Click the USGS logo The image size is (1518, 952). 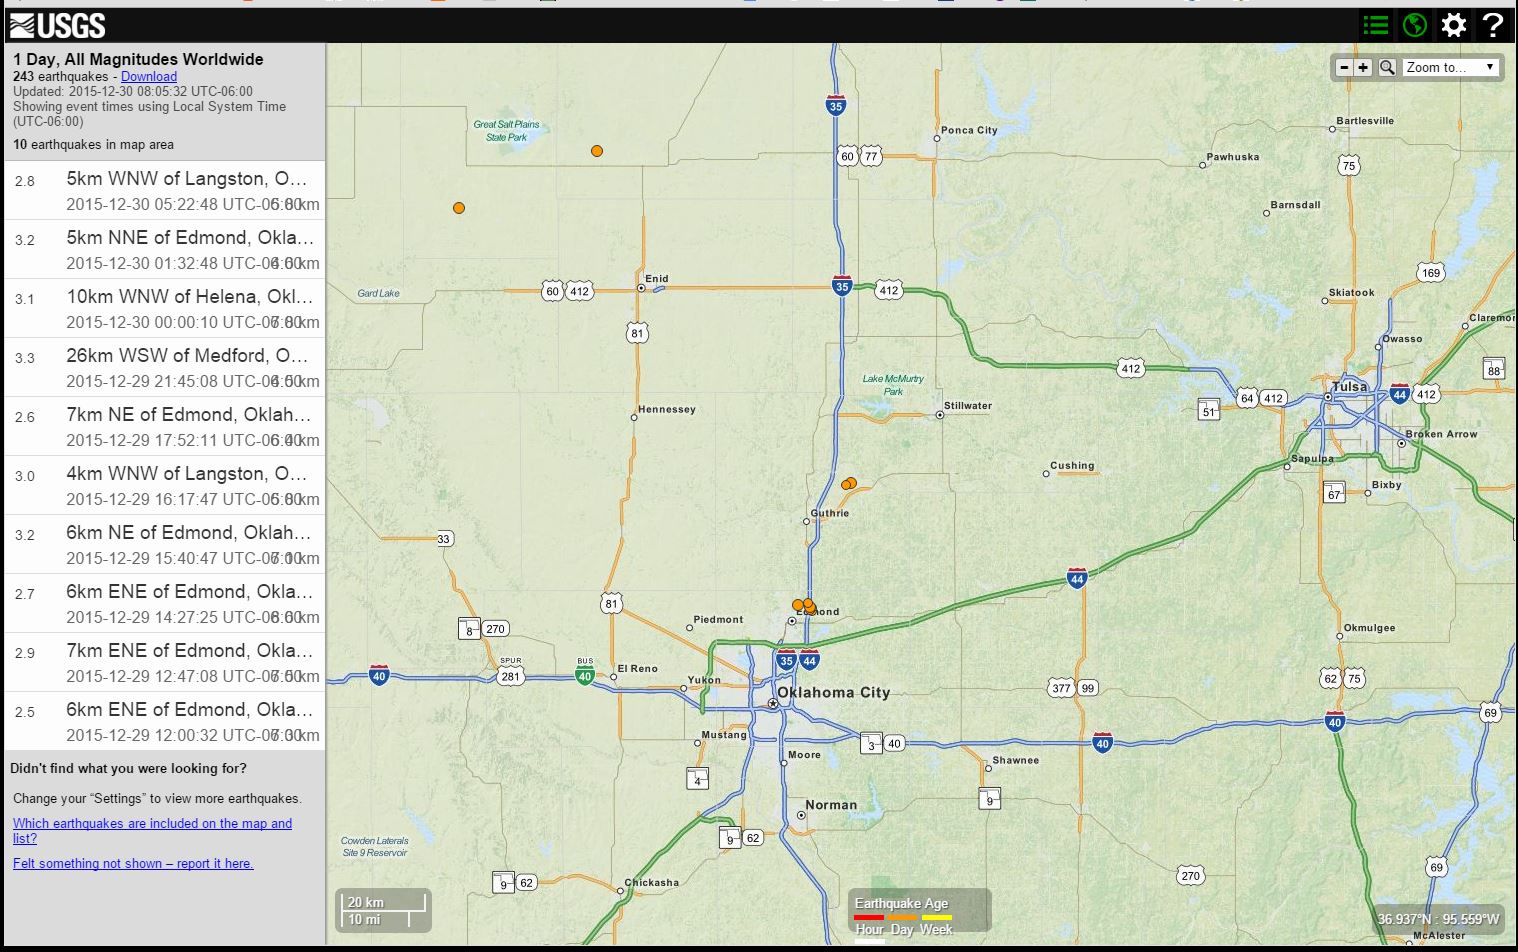click(x=57, y=25)
